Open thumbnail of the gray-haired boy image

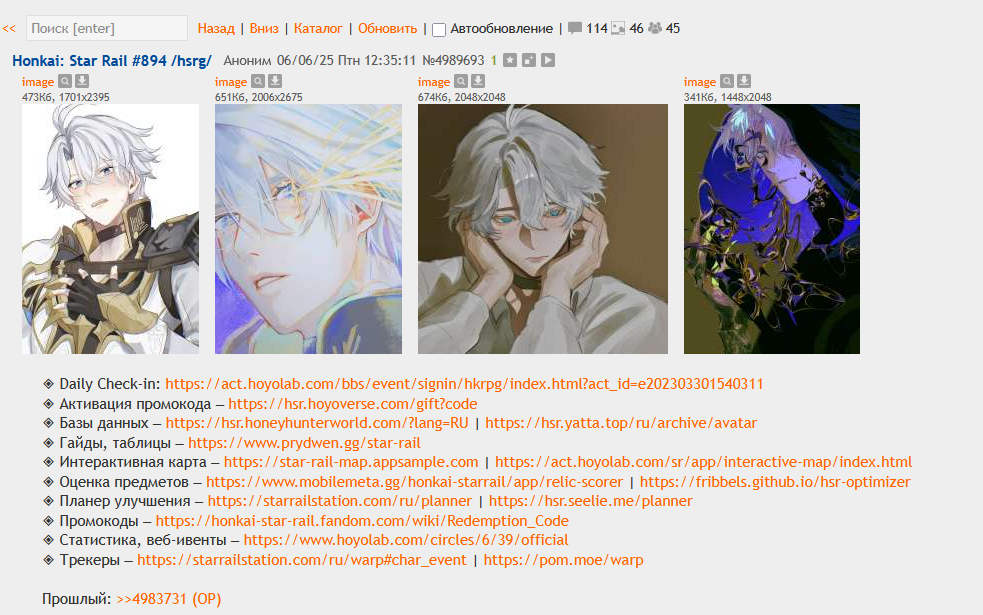pyautogui.click(x=543, y=229)
